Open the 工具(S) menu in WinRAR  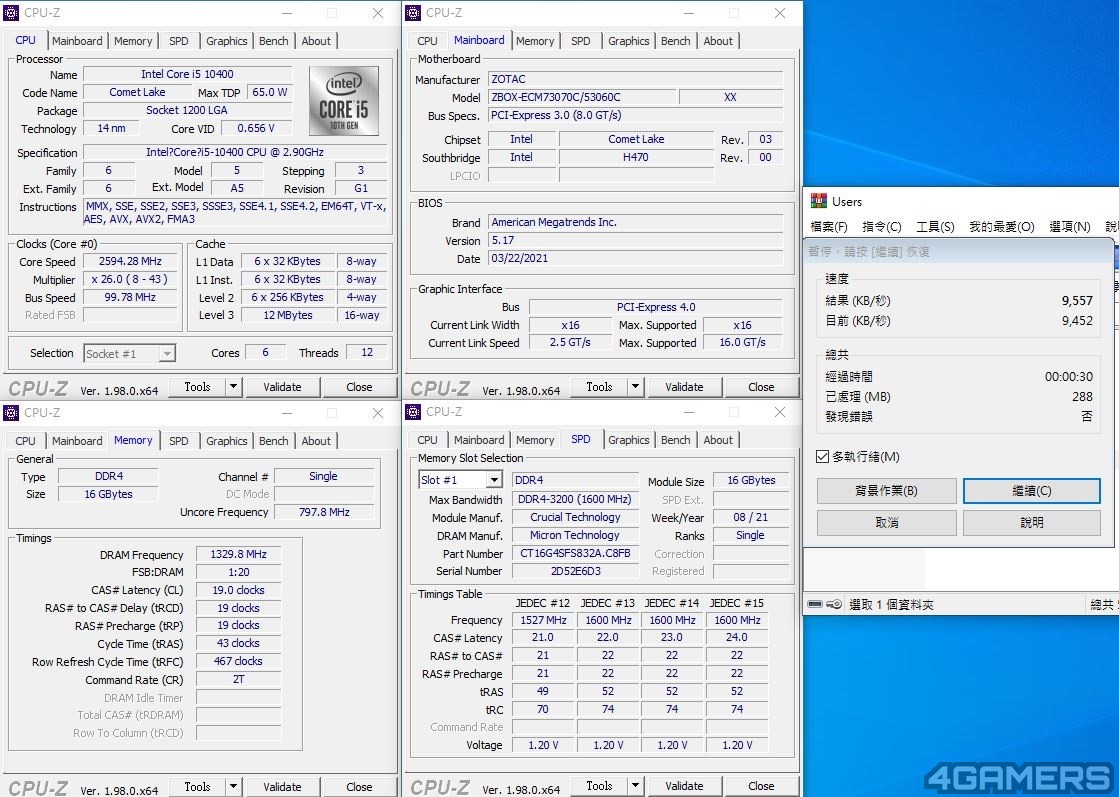(x=935, y=227)
